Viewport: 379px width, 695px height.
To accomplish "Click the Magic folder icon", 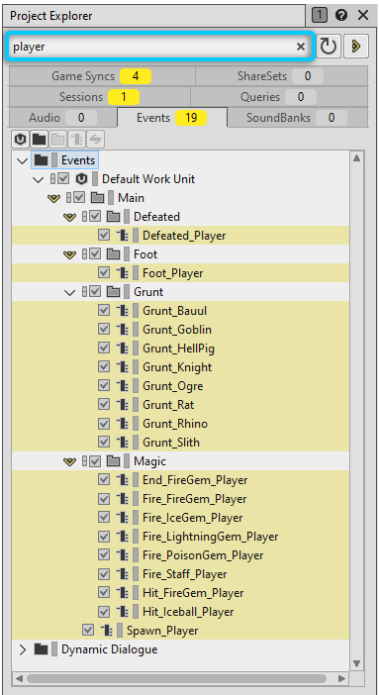I will (x=113, y=461).
